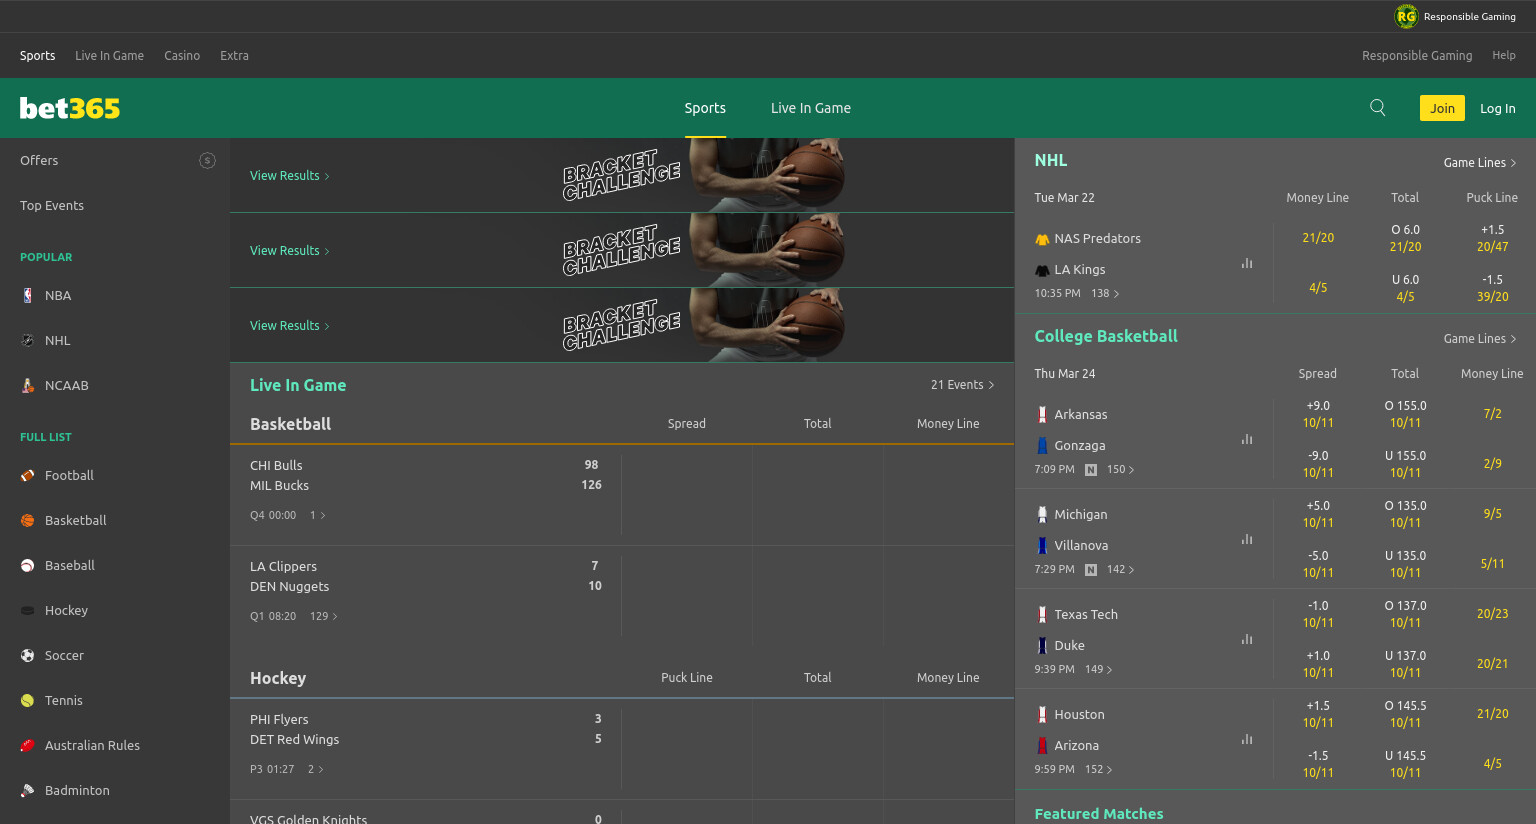Expand 138 markets for Predators vs Kings
The width and height of the screenshot is (1536, 824).
pos(1105,293)
